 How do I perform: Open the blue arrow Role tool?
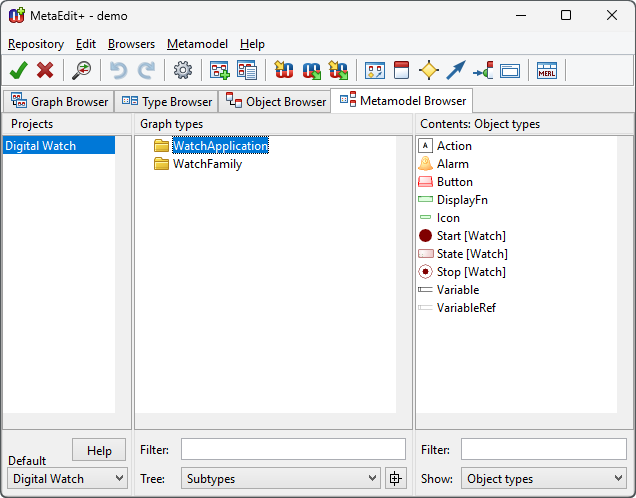456,70
